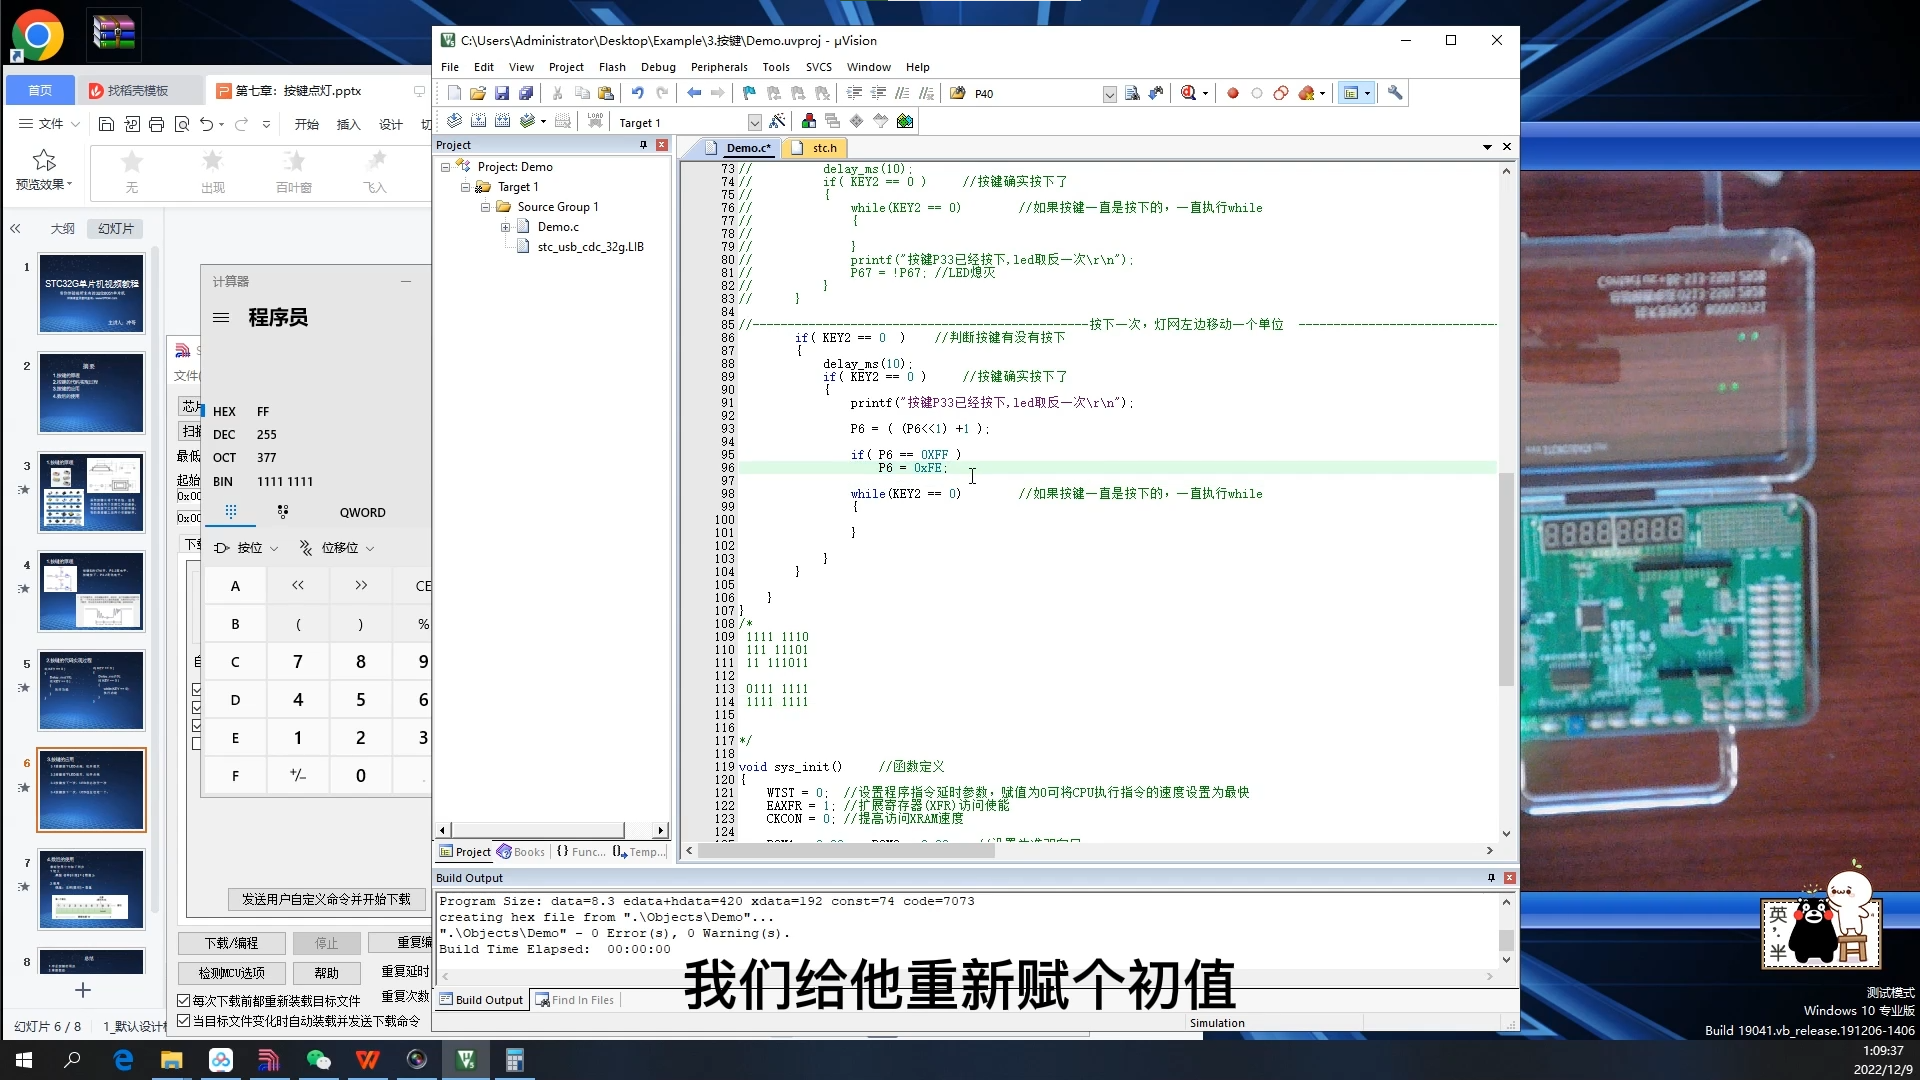This screenshot has width=1920, height=1080.
Task: Click the Comment selection icon
Action: pos(903,93)
